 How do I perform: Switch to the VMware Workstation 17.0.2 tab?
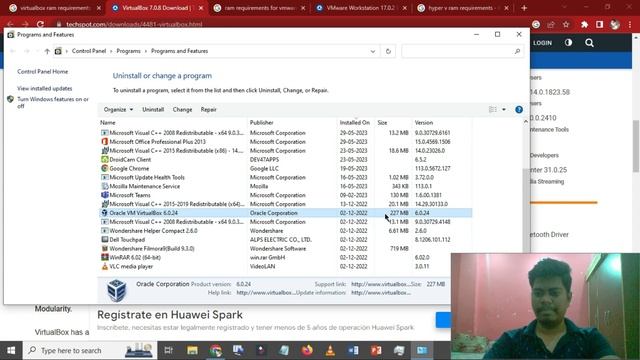[x=361, y=8]
